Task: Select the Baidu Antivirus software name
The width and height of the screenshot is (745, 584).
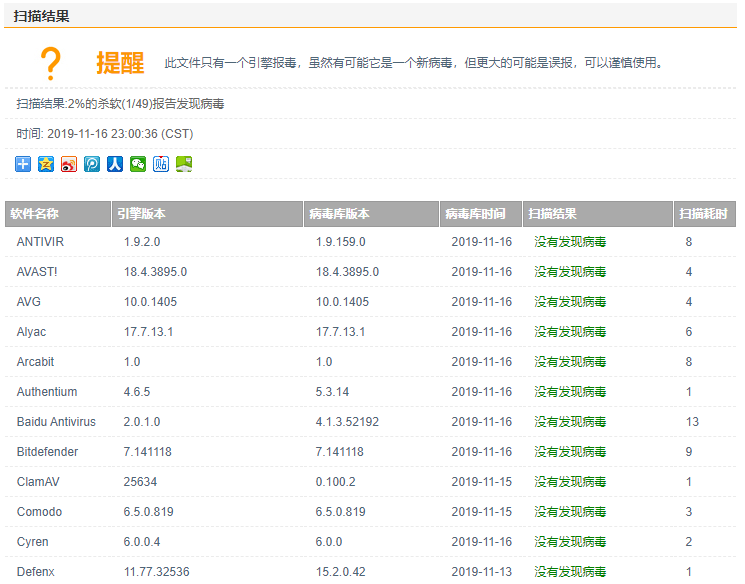Action: (56, 421)
